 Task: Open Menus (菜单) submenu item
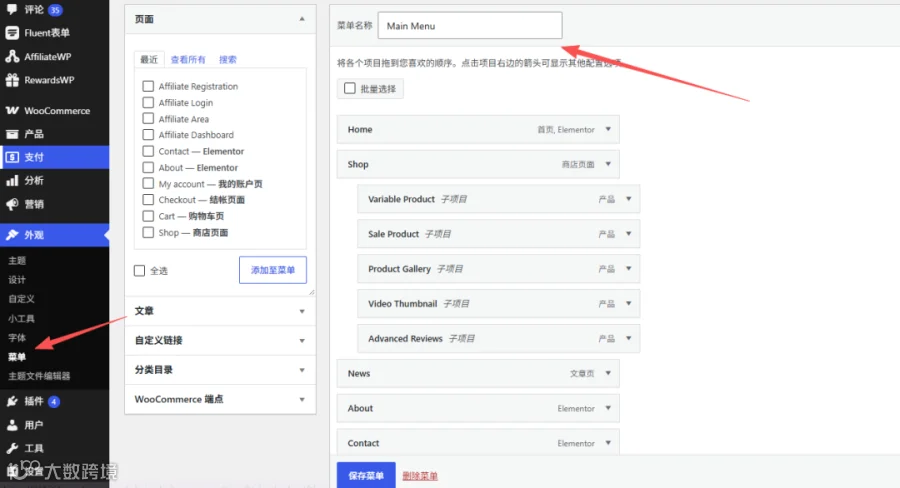17,357
